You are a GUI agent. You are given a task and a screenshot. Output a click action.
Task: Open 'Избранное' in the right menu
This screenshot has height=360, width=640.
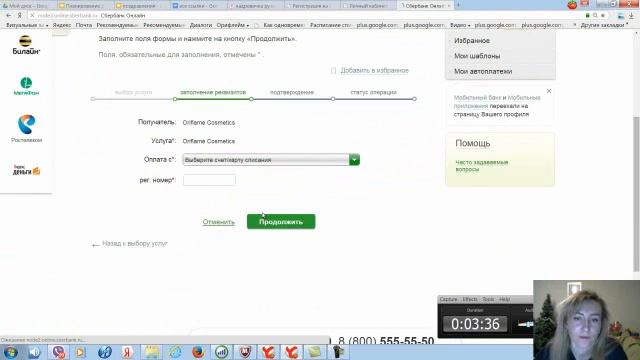tap(472, 41)
